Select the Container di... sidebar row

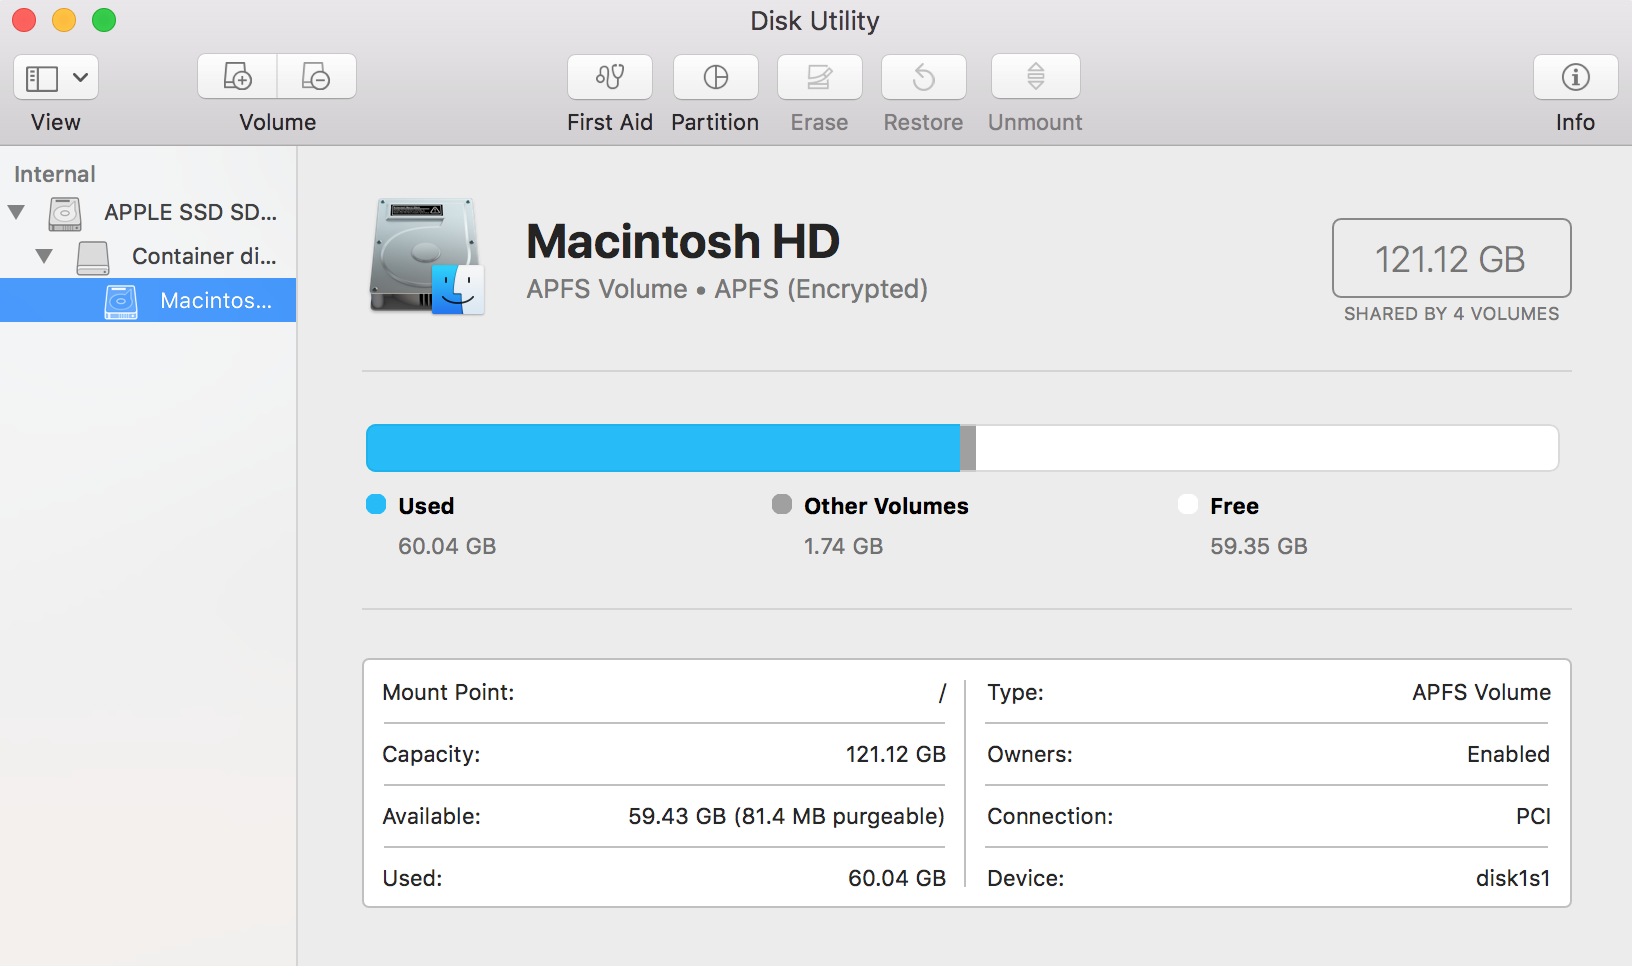(148, 256)
